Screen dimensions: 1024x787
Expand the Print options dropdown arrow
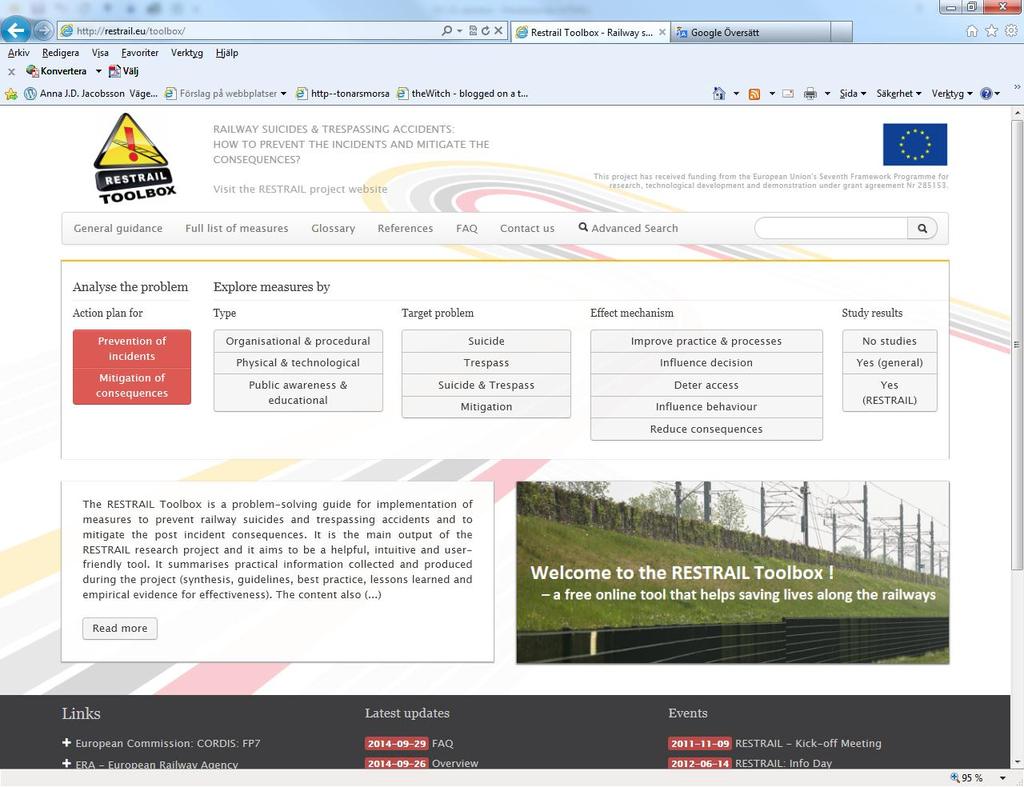point(827,94)
